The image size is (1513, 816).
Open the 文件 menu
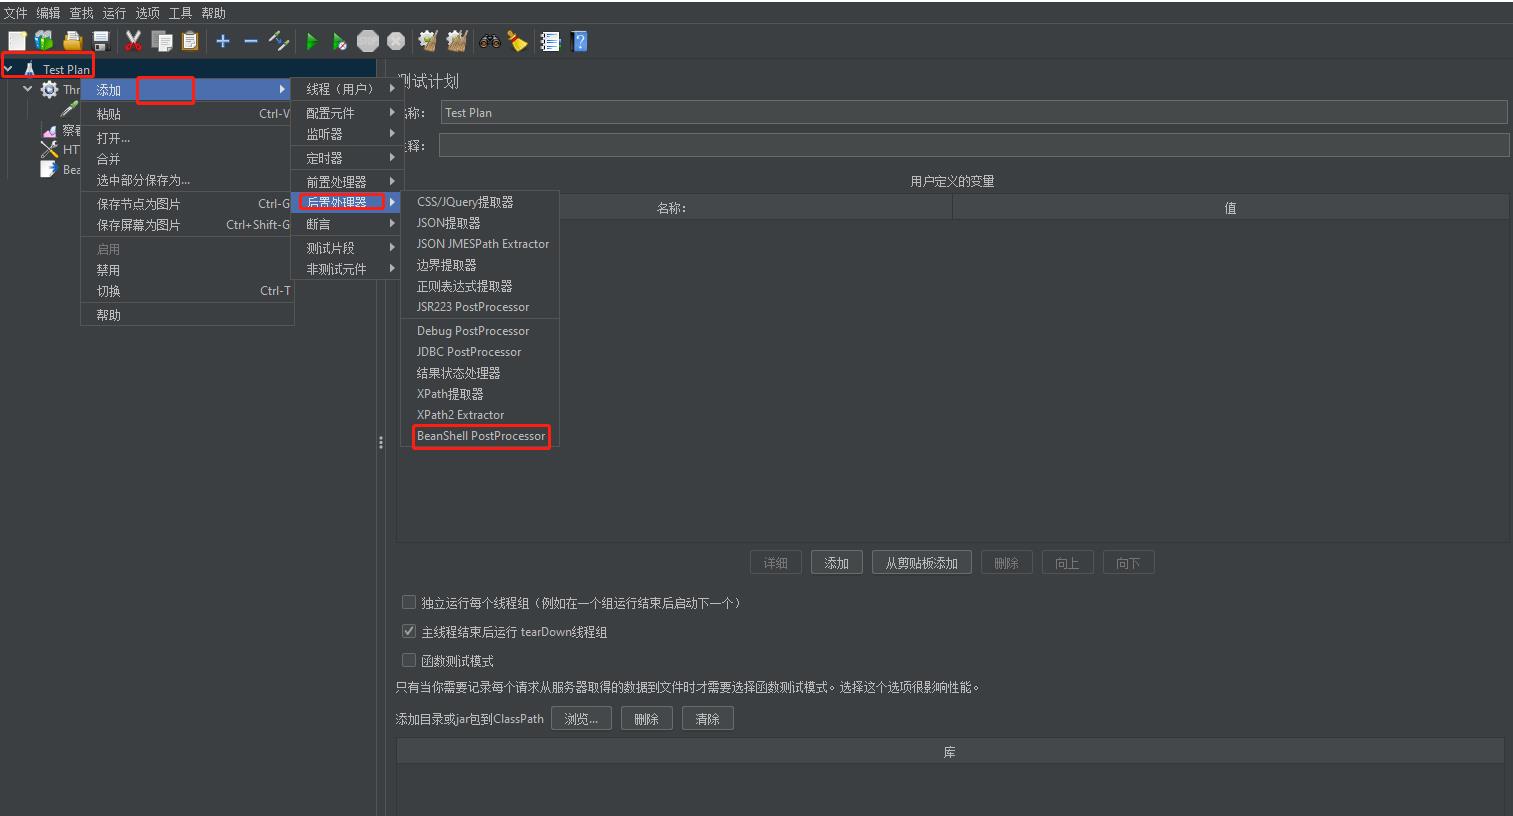coord(15,13)
